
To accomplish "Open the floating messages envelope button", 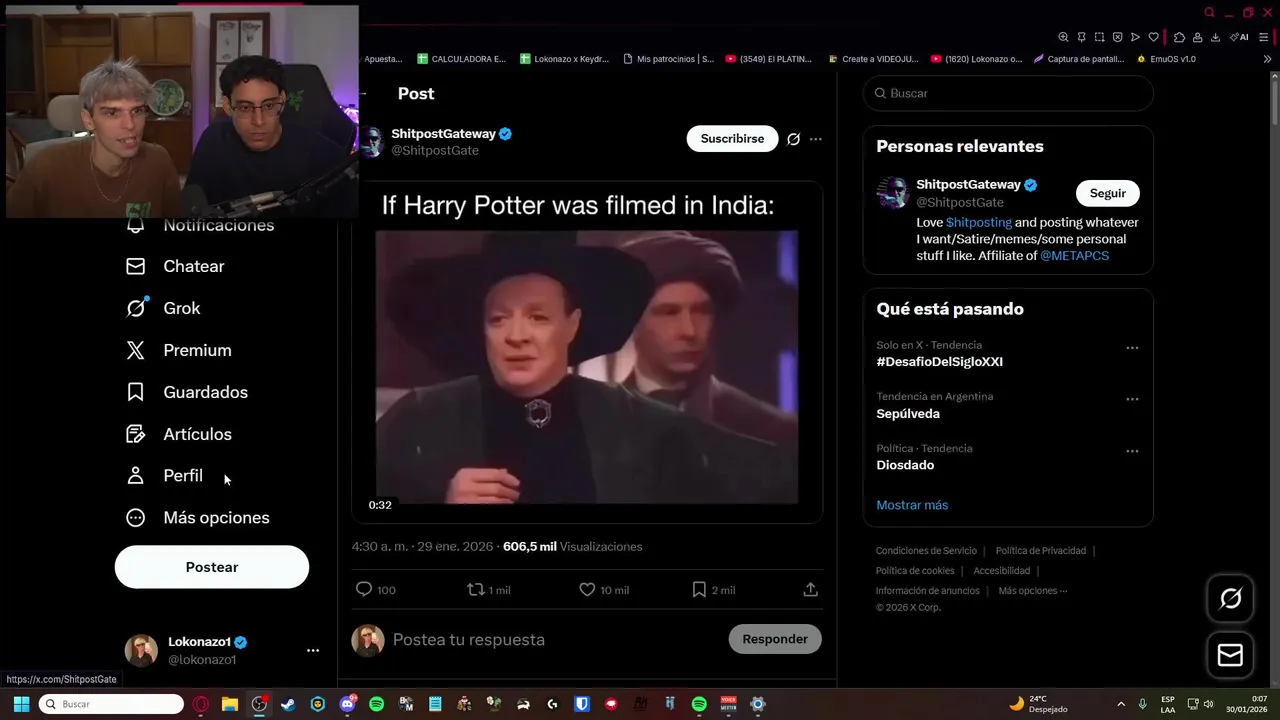I will 1231,656.
